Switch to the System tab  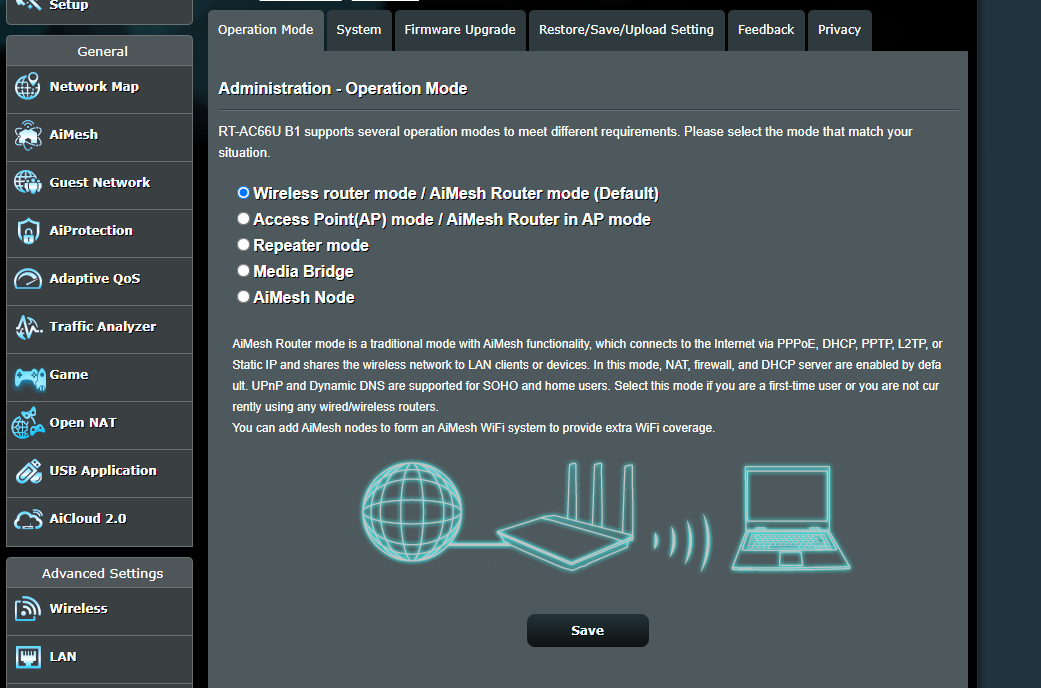(x=359, y=30)
